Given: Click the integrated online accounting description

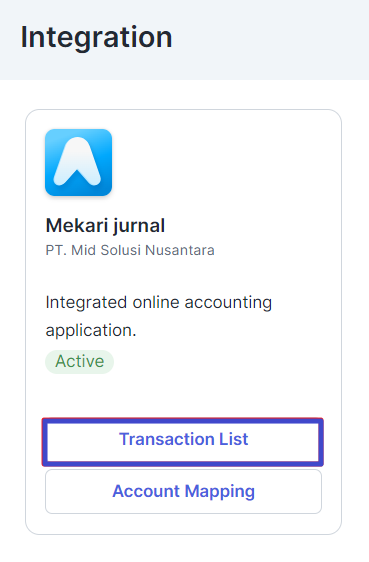Looking at the screenshot, I should click(x=159, y=316).
